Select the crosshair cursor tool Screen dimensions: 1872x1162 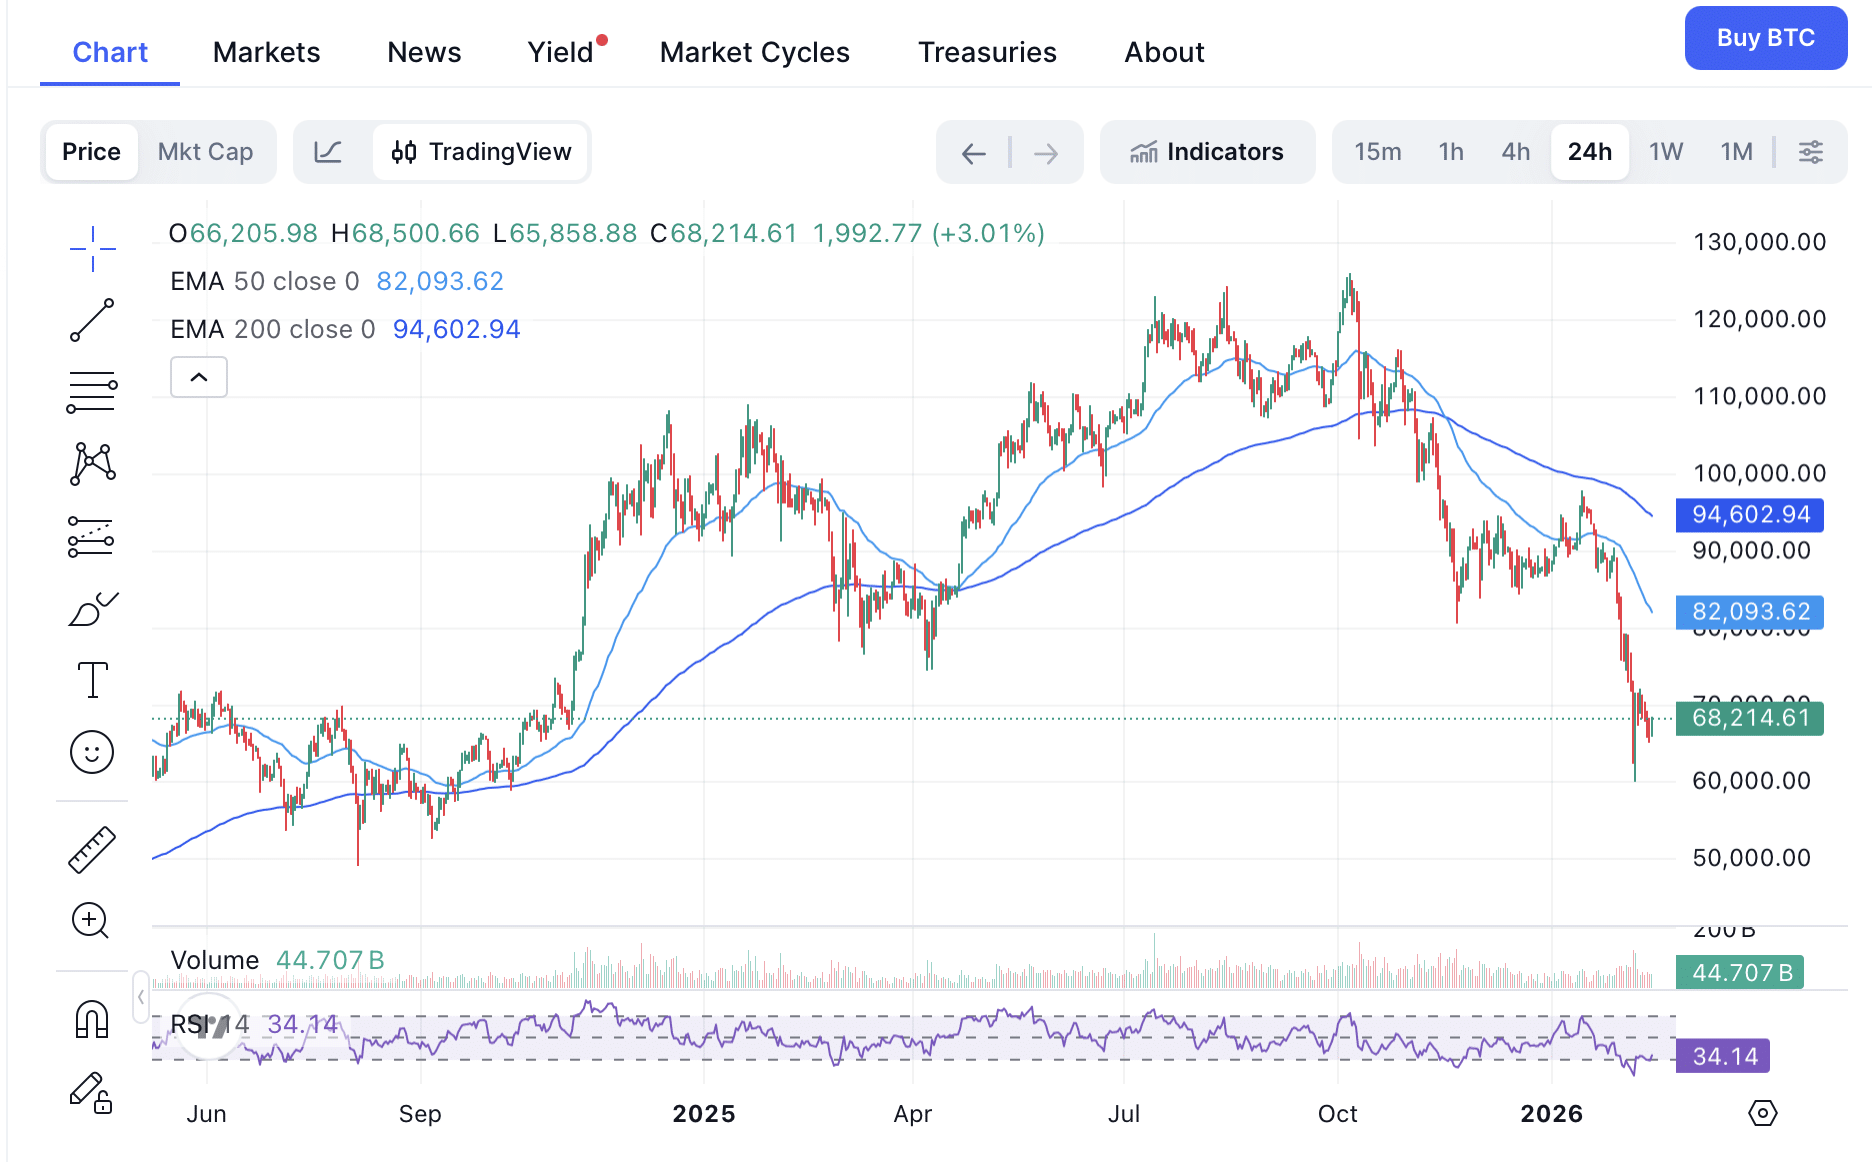pos(92,248)
